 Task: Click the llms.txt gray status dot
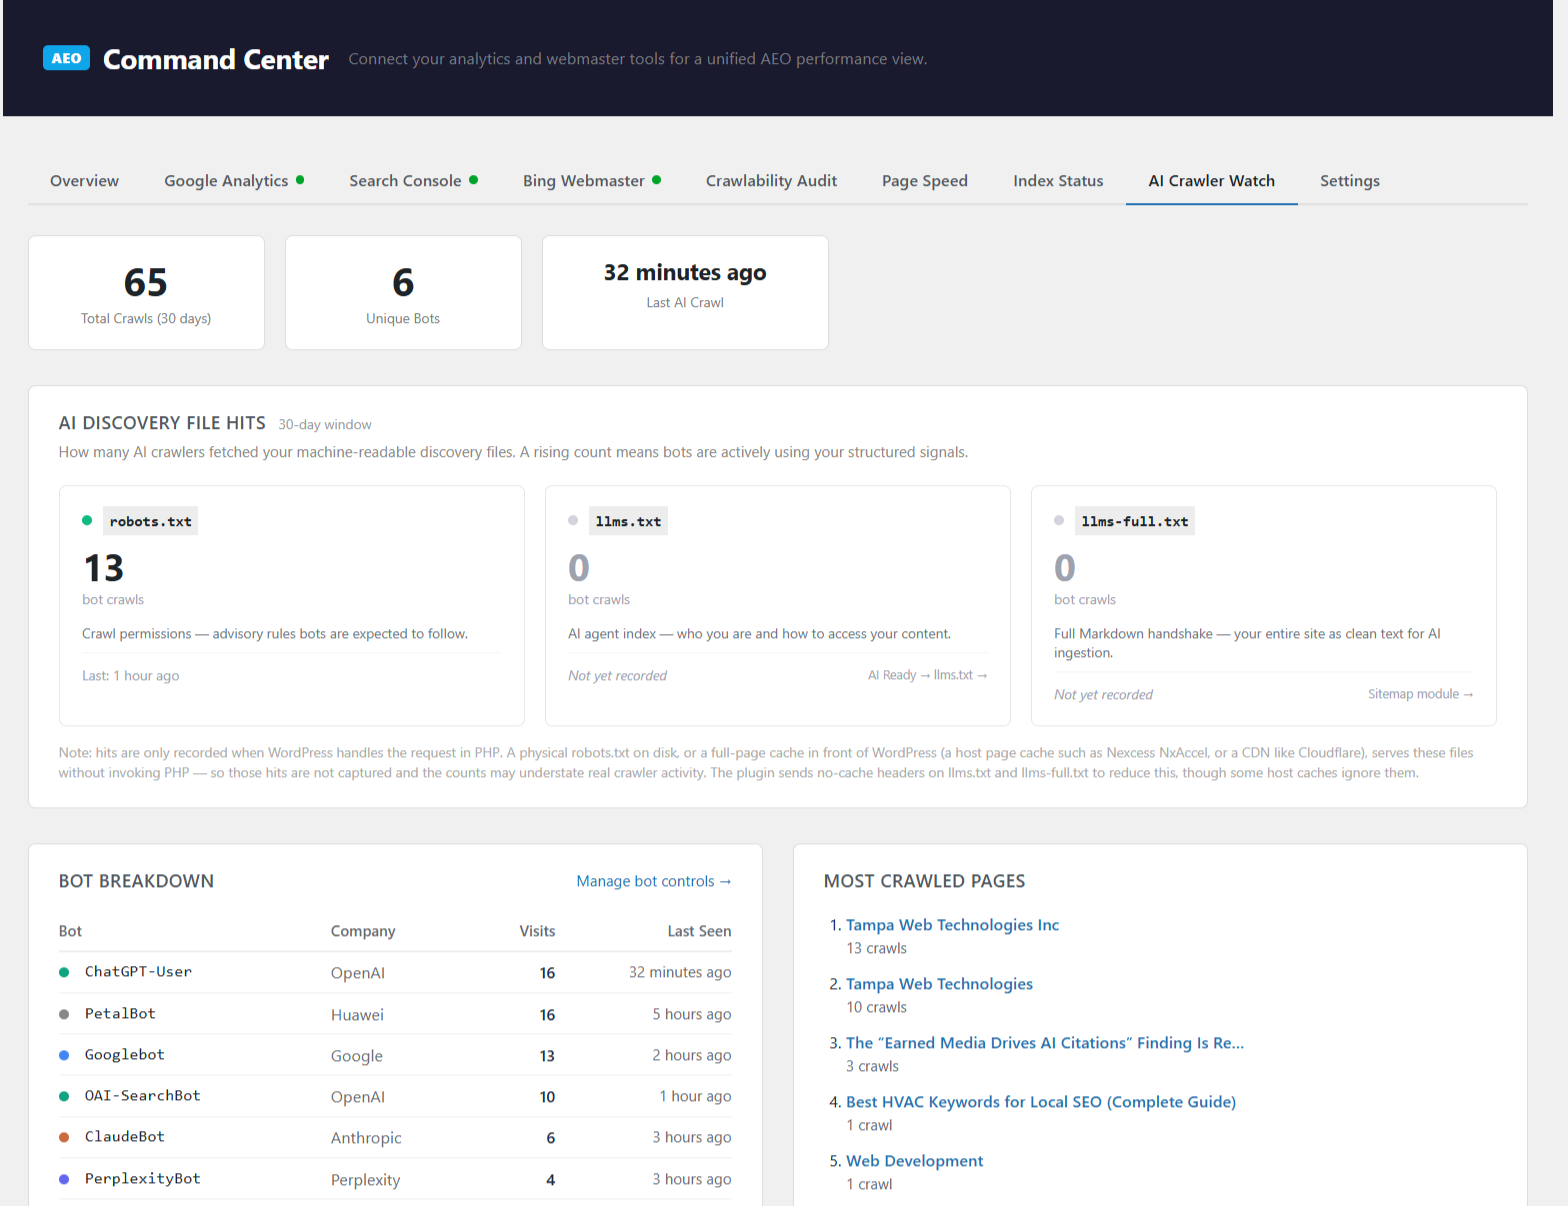tap(573, 520)
